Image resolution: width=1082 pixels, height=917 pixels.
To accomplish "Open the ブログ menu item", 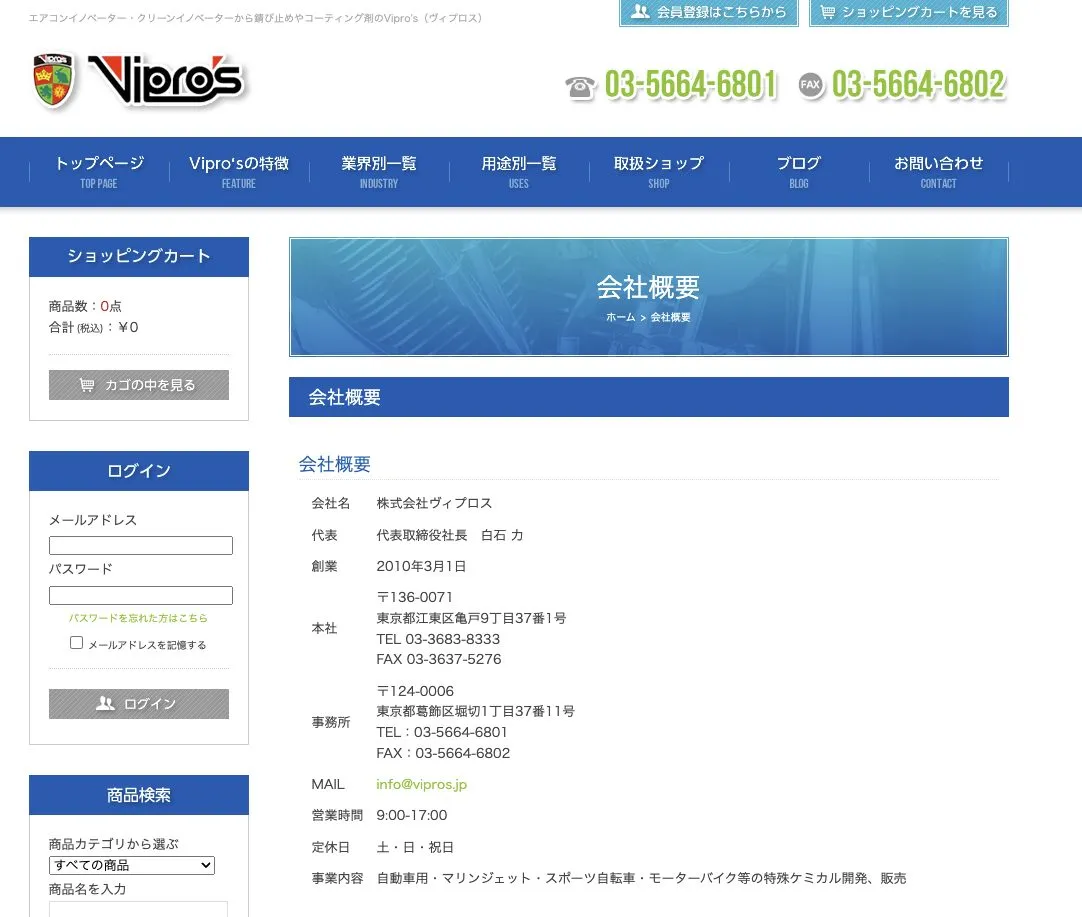I will [x=799, y=171].
